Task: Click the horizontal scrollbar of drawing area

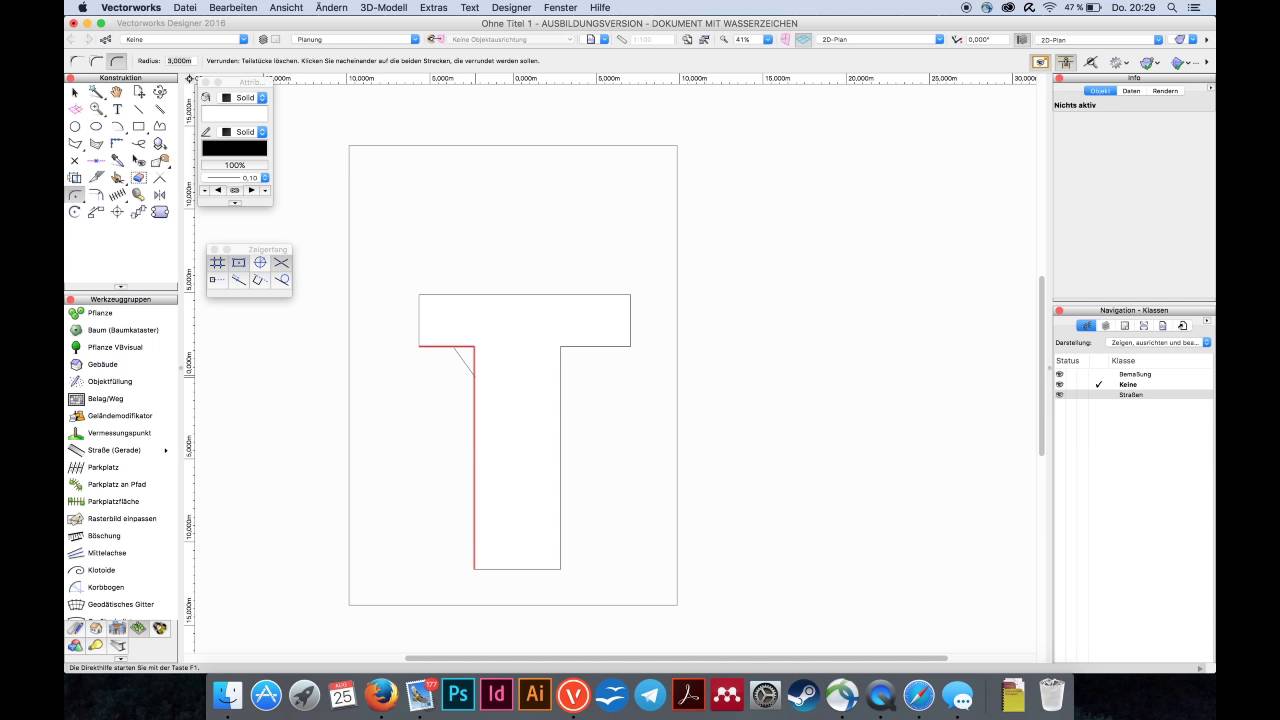Action: pos(676,658)
